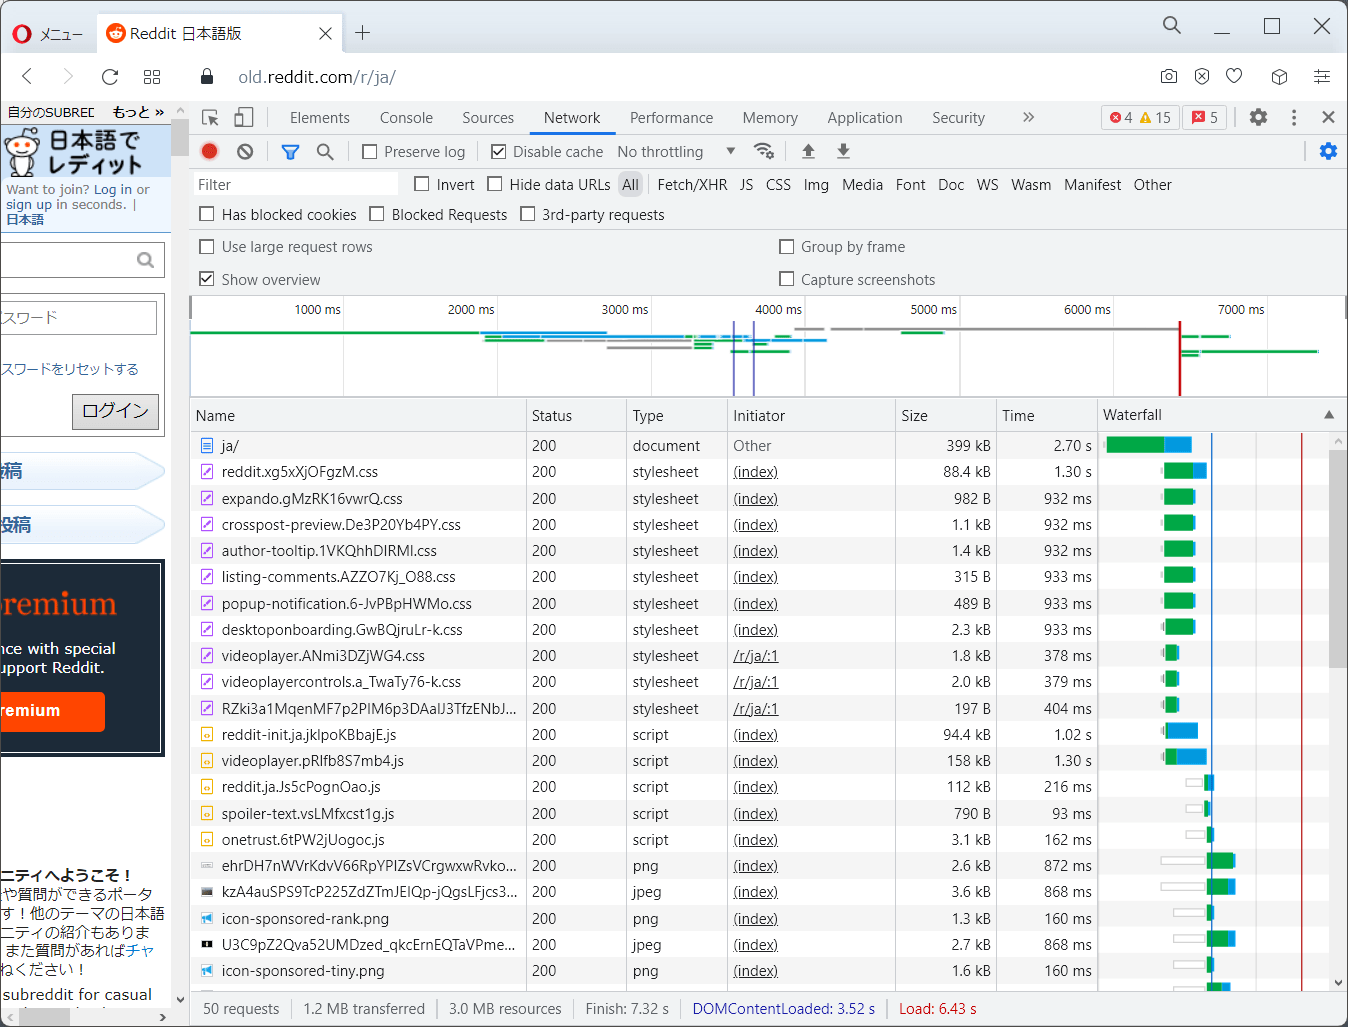The width and height of the screenshot is (1348, 1027).
Task: Click the Log in link
Action: 113,189
